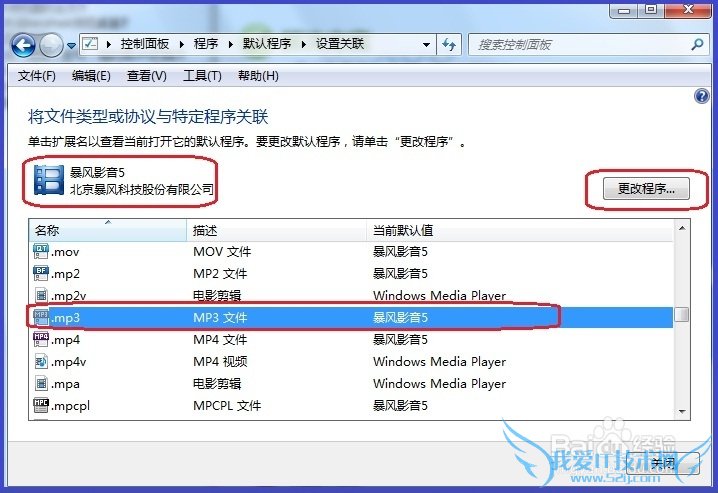Select the .mp4v file icon
This screenshot has width=718, height=493.
click(41, 361)
